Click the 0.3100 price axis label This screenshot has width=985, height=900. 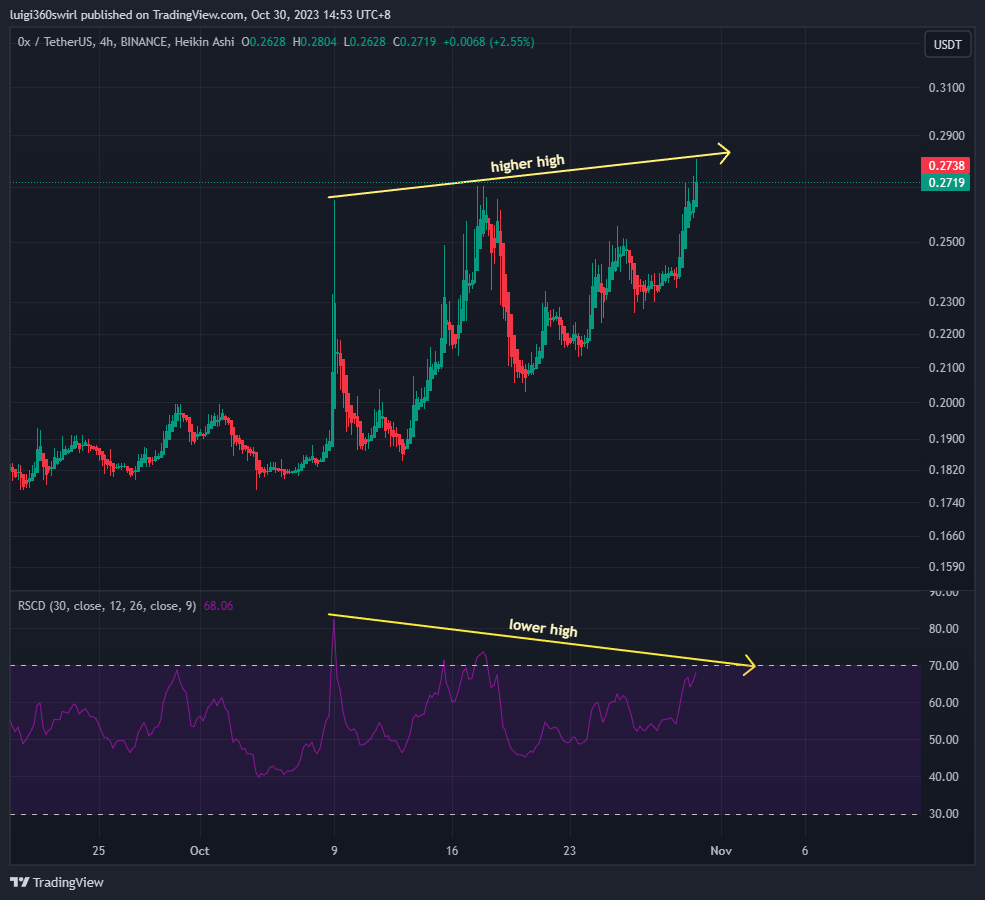point(947,88)
